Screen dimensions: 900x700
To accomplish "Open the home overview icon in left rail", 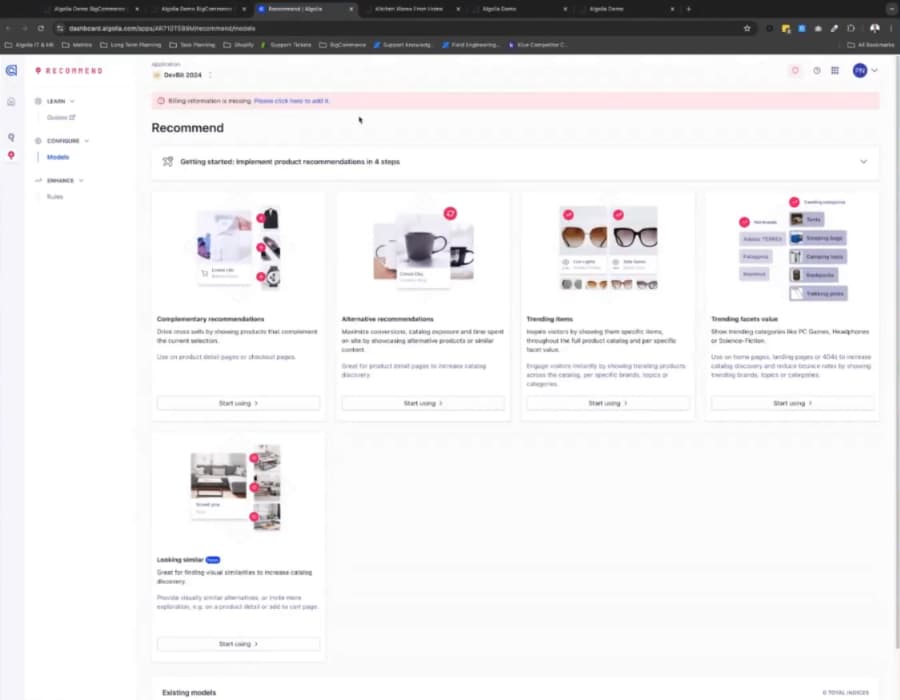I will [x=11, y=102].
